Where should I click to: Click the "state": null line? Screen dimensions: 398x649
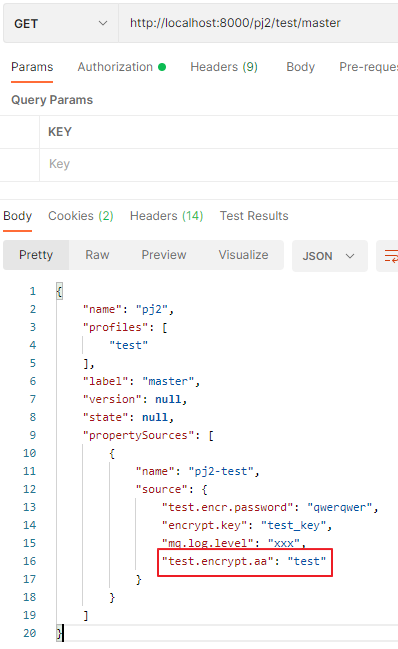coord(128,417)
